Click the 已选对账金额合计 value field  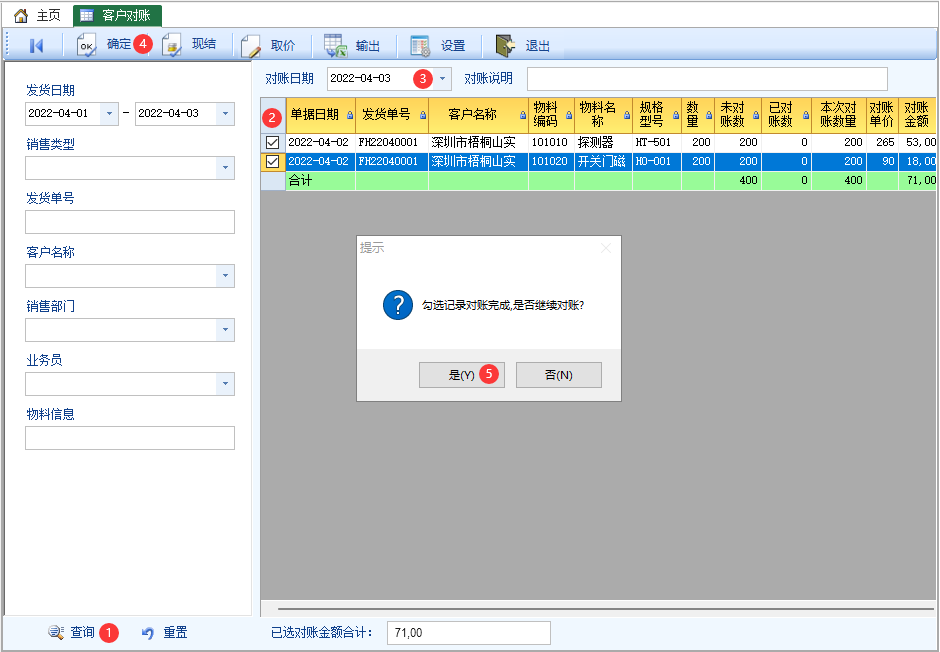pyautogui.click(x=469, y=633)
